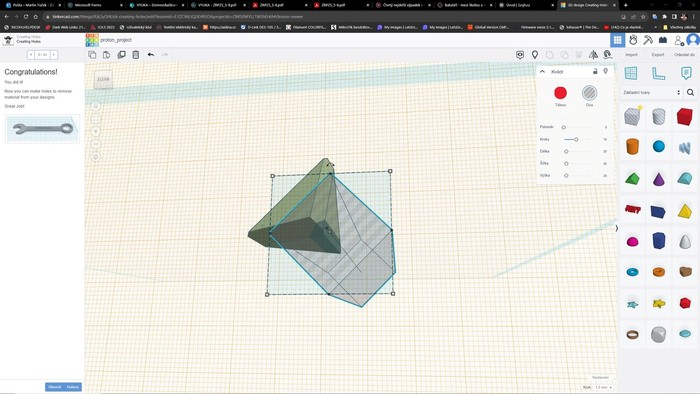Select the Workplane tool icon

(x=631, y=73)
